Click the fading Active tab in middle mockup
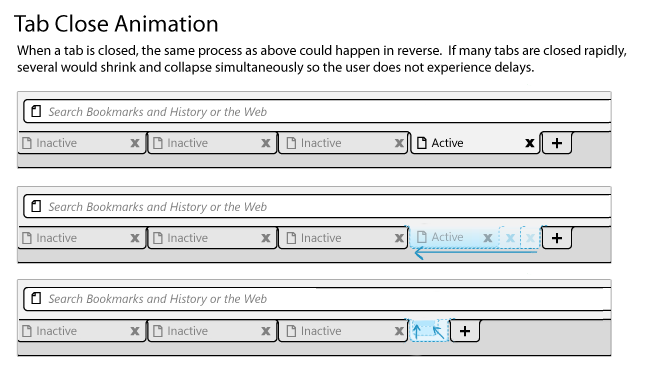The image size is (645, 377). tap(454, 237)
